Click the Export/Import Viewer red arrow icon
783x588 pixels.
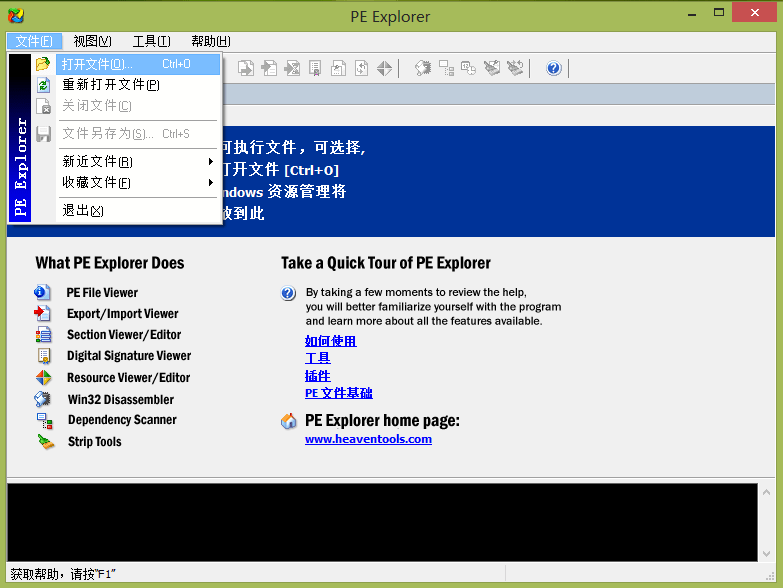[42, 313]
